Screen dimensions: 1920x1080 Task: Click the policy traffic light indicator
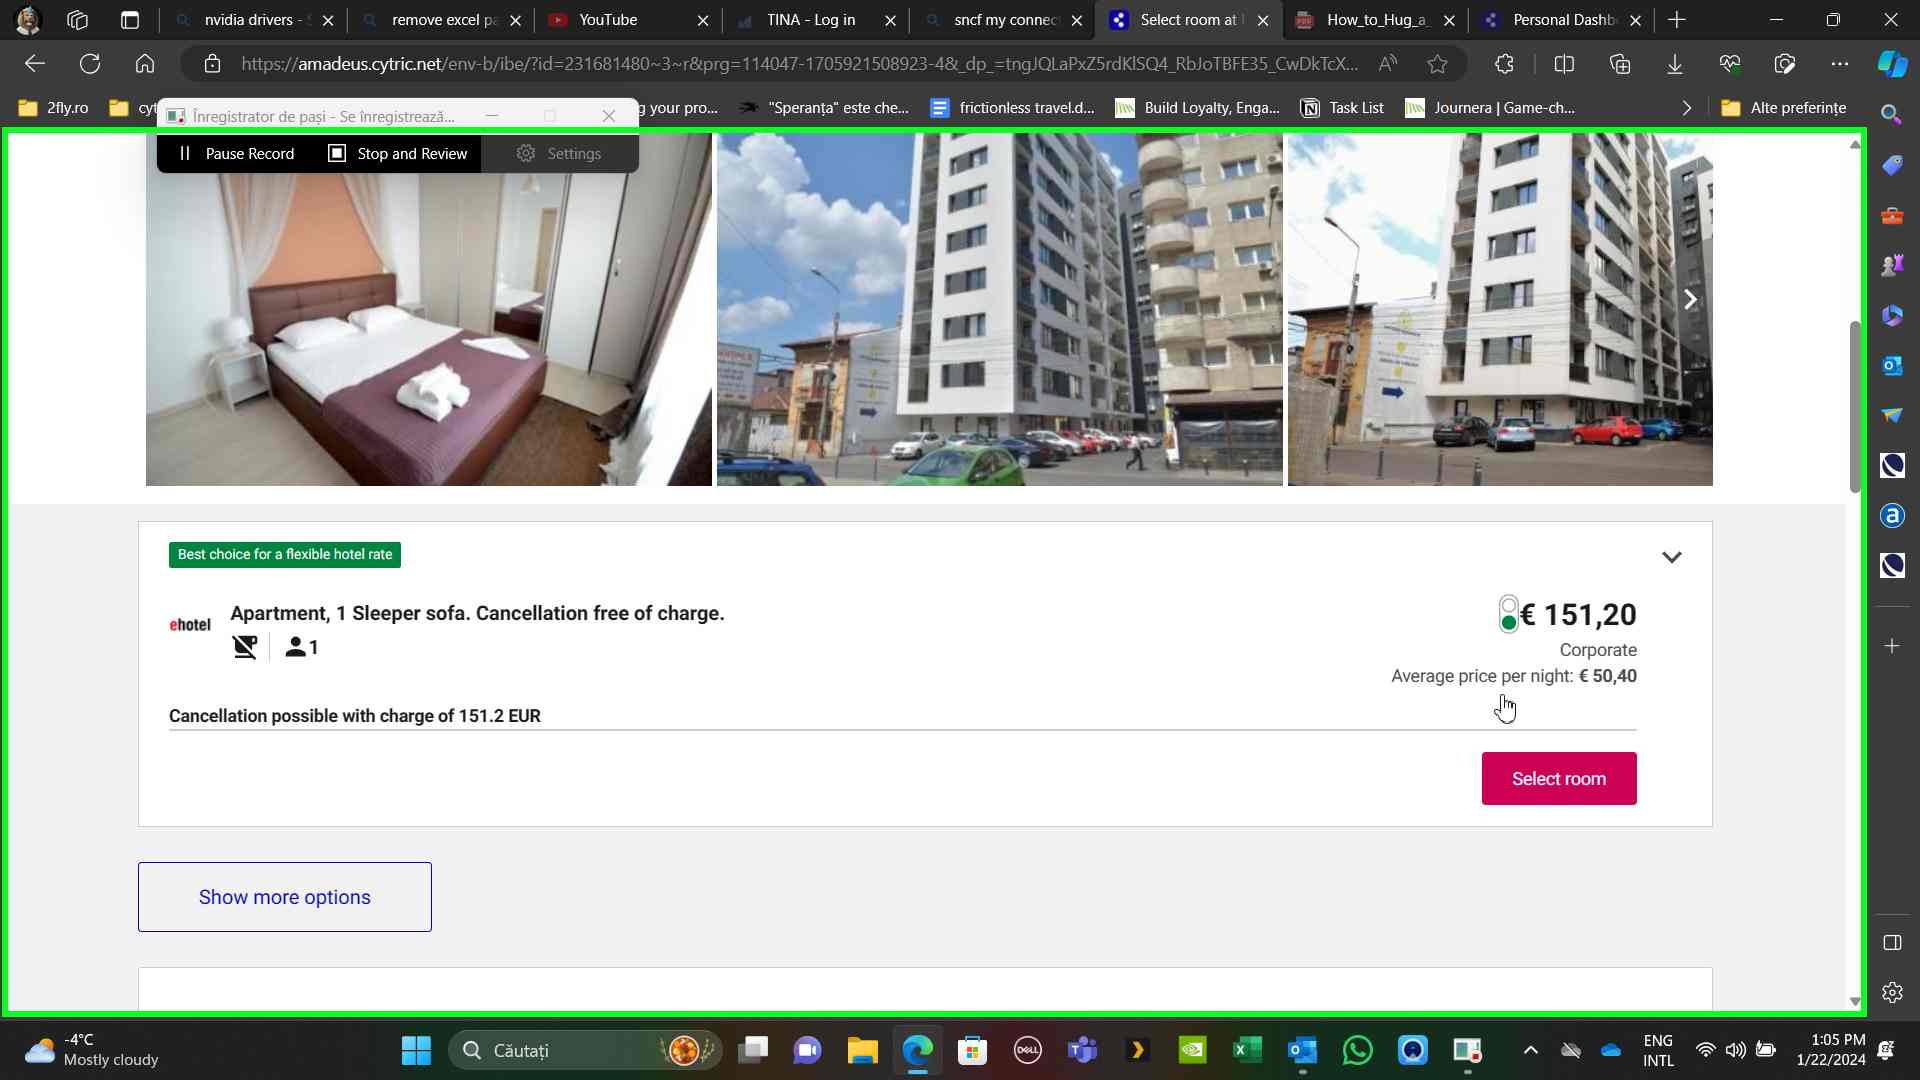point(1508,614)
